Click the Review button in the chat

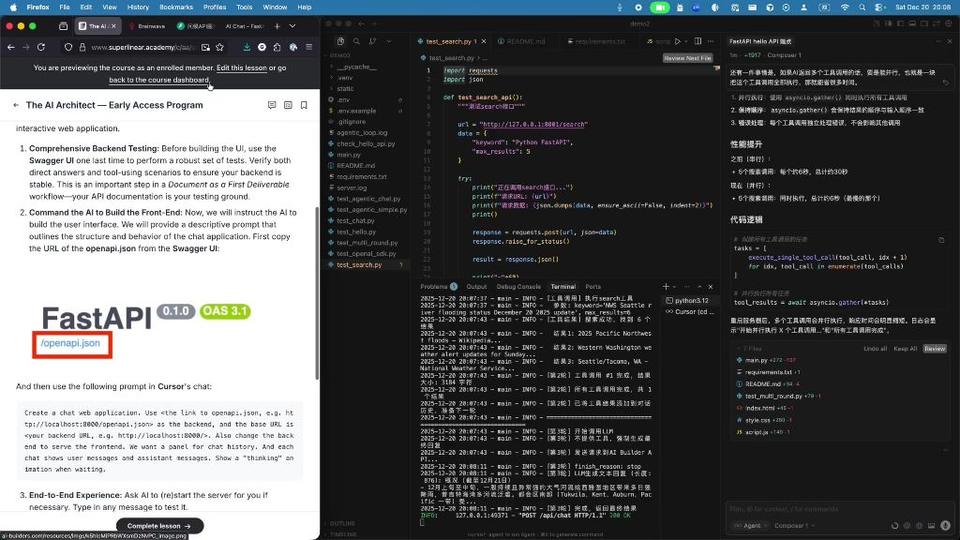934,348
